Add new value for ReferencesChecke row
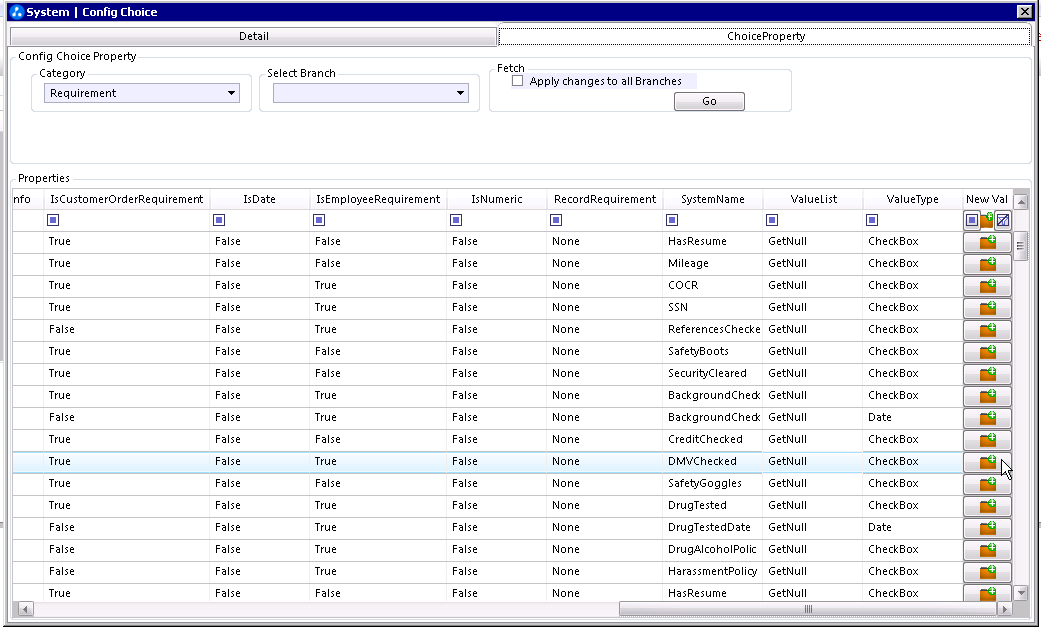Screen dimensions: 1041x629 click(987, 329)
